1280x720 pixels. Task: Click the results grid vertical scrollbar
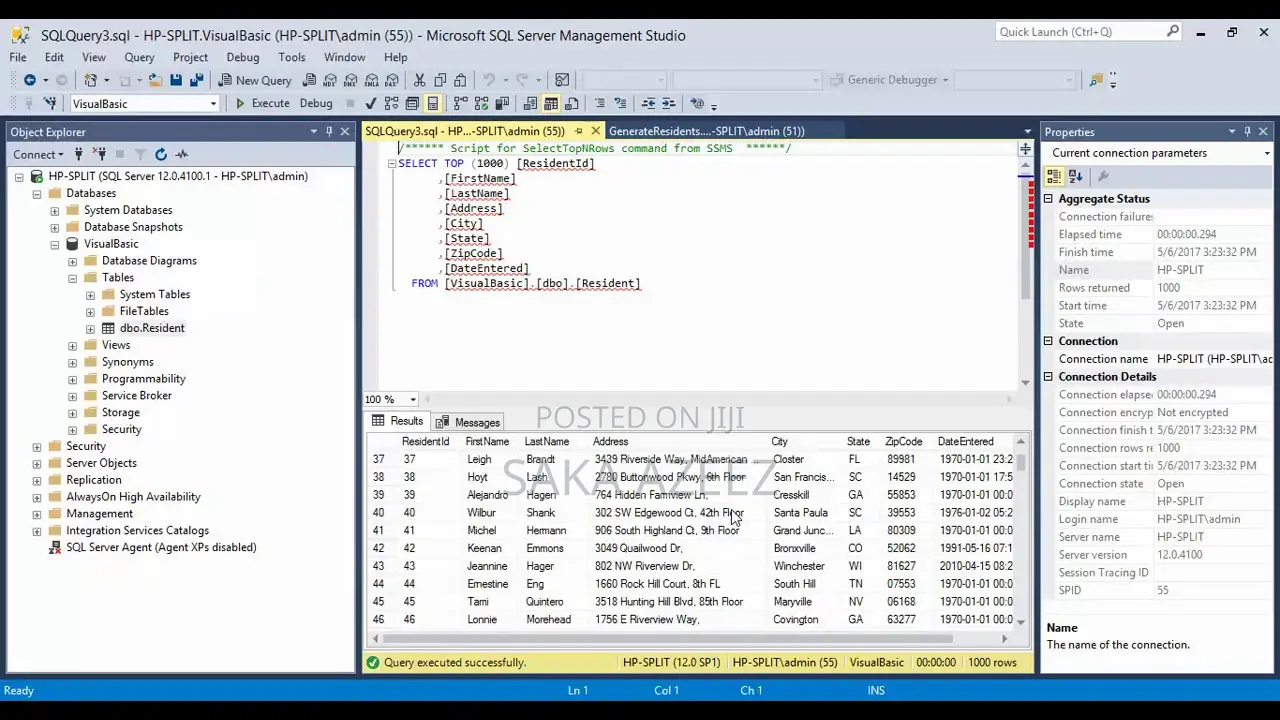[1021, 530]
